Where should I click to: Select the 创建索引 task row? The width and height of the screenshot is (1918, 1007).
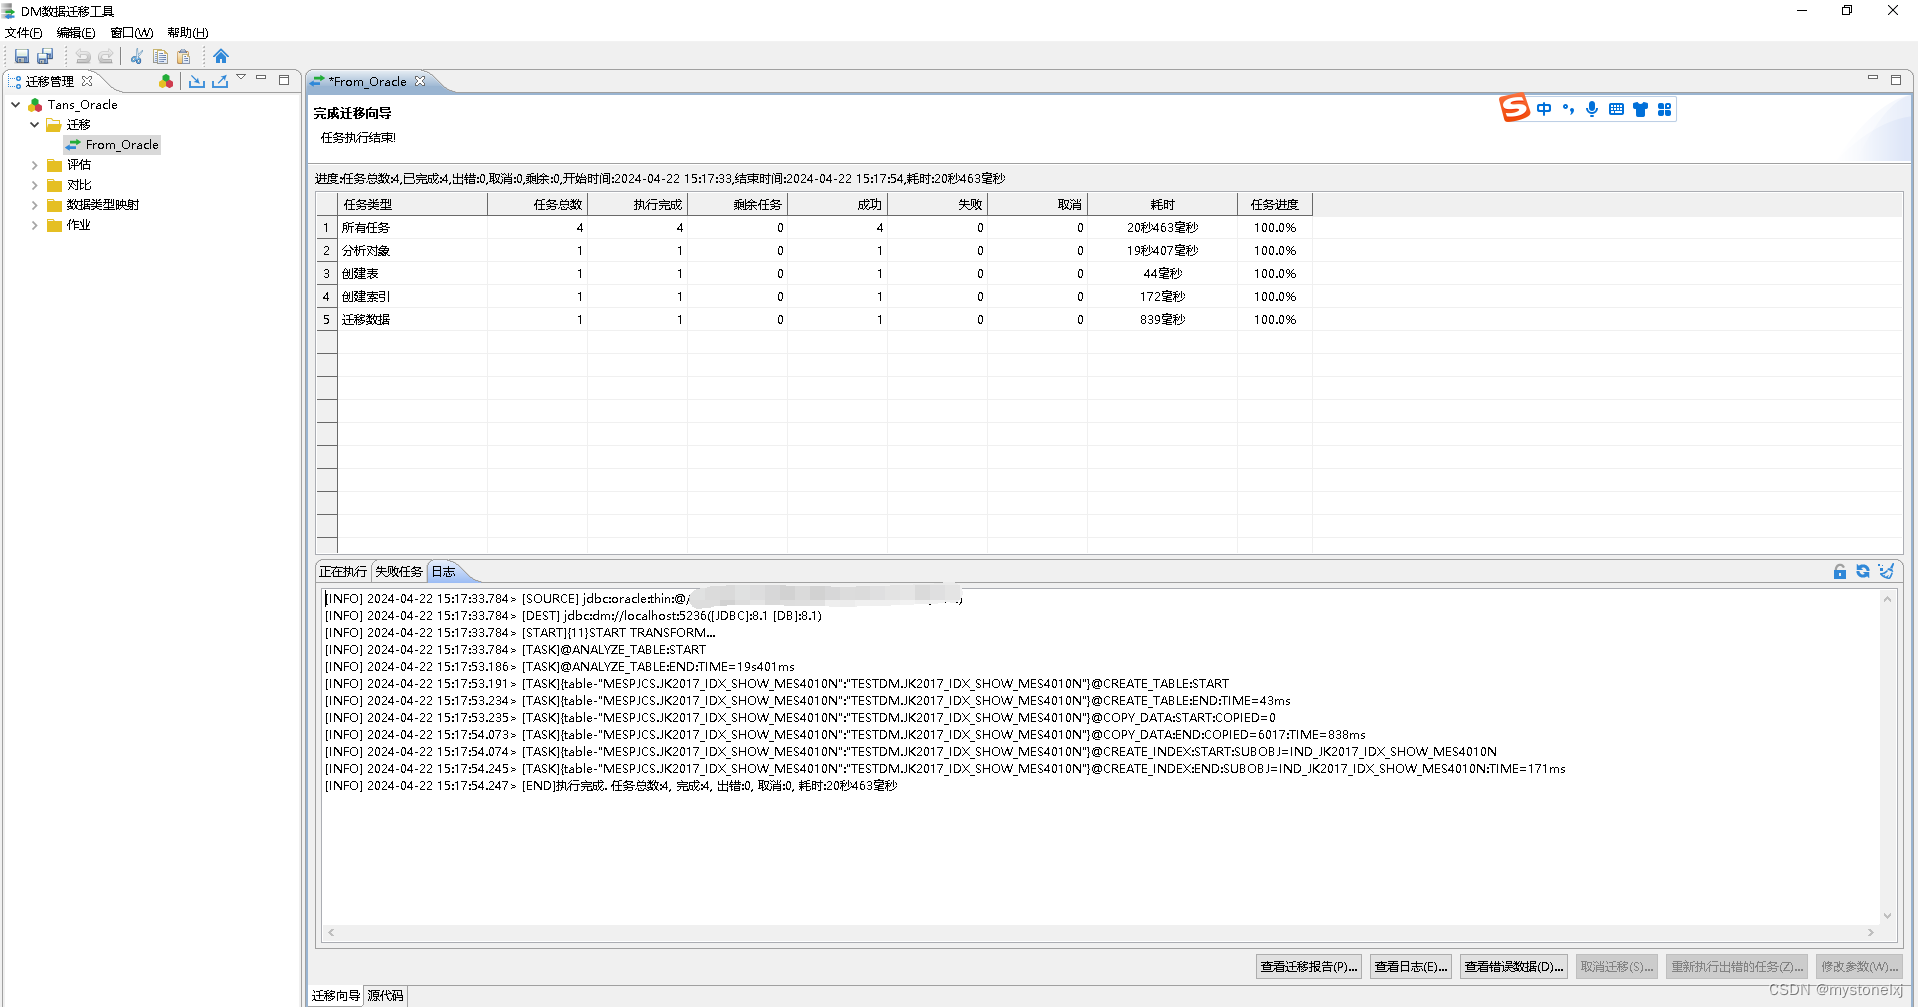[x=814, y=296]
